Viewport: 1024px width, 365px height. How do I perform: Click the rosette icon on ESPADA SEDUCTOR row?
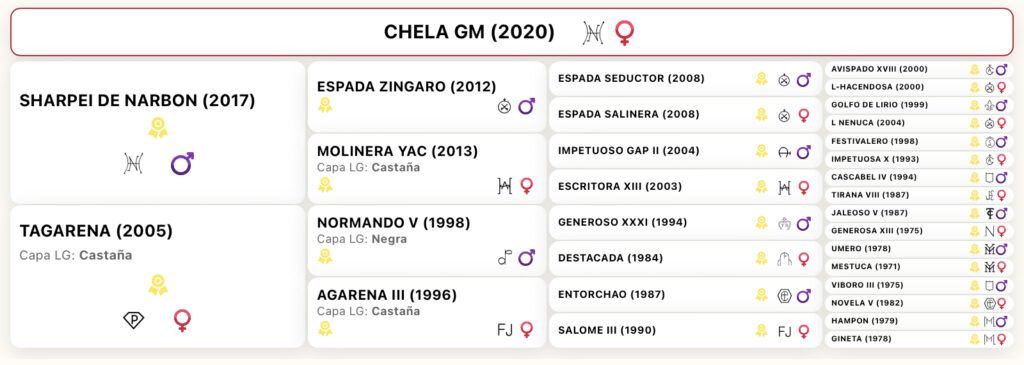(x=761, y=79)
